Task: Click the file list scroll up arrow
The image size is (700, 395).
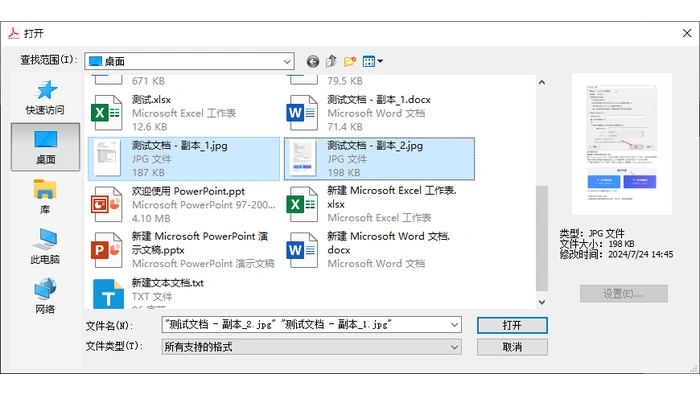Action: (542, 82)
